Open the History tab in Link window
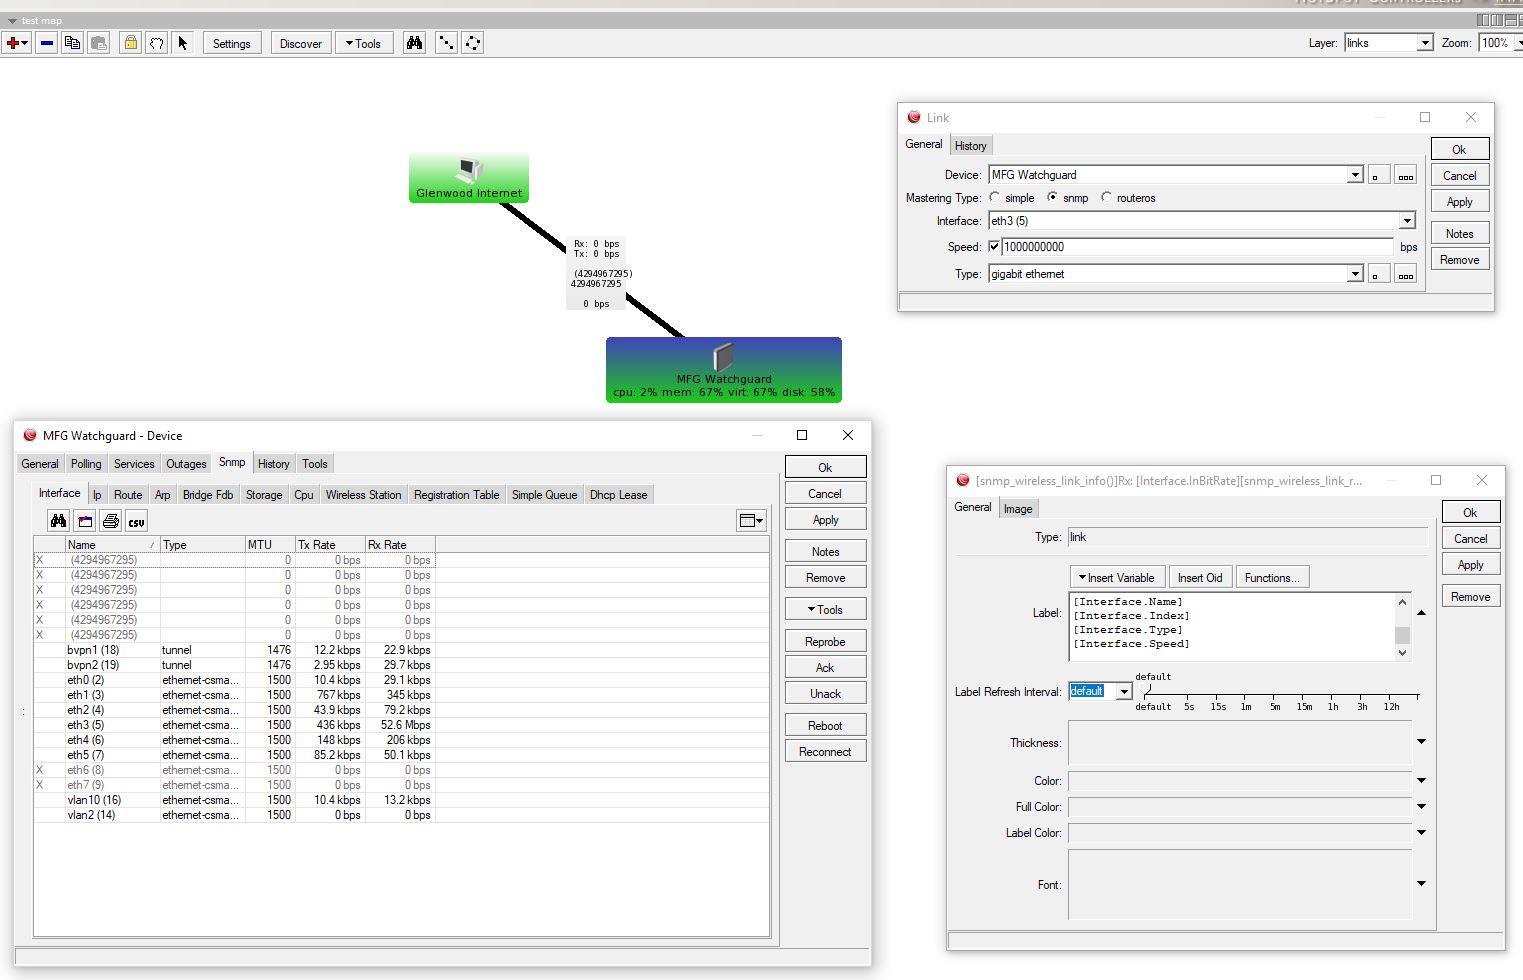 point(970,146)
